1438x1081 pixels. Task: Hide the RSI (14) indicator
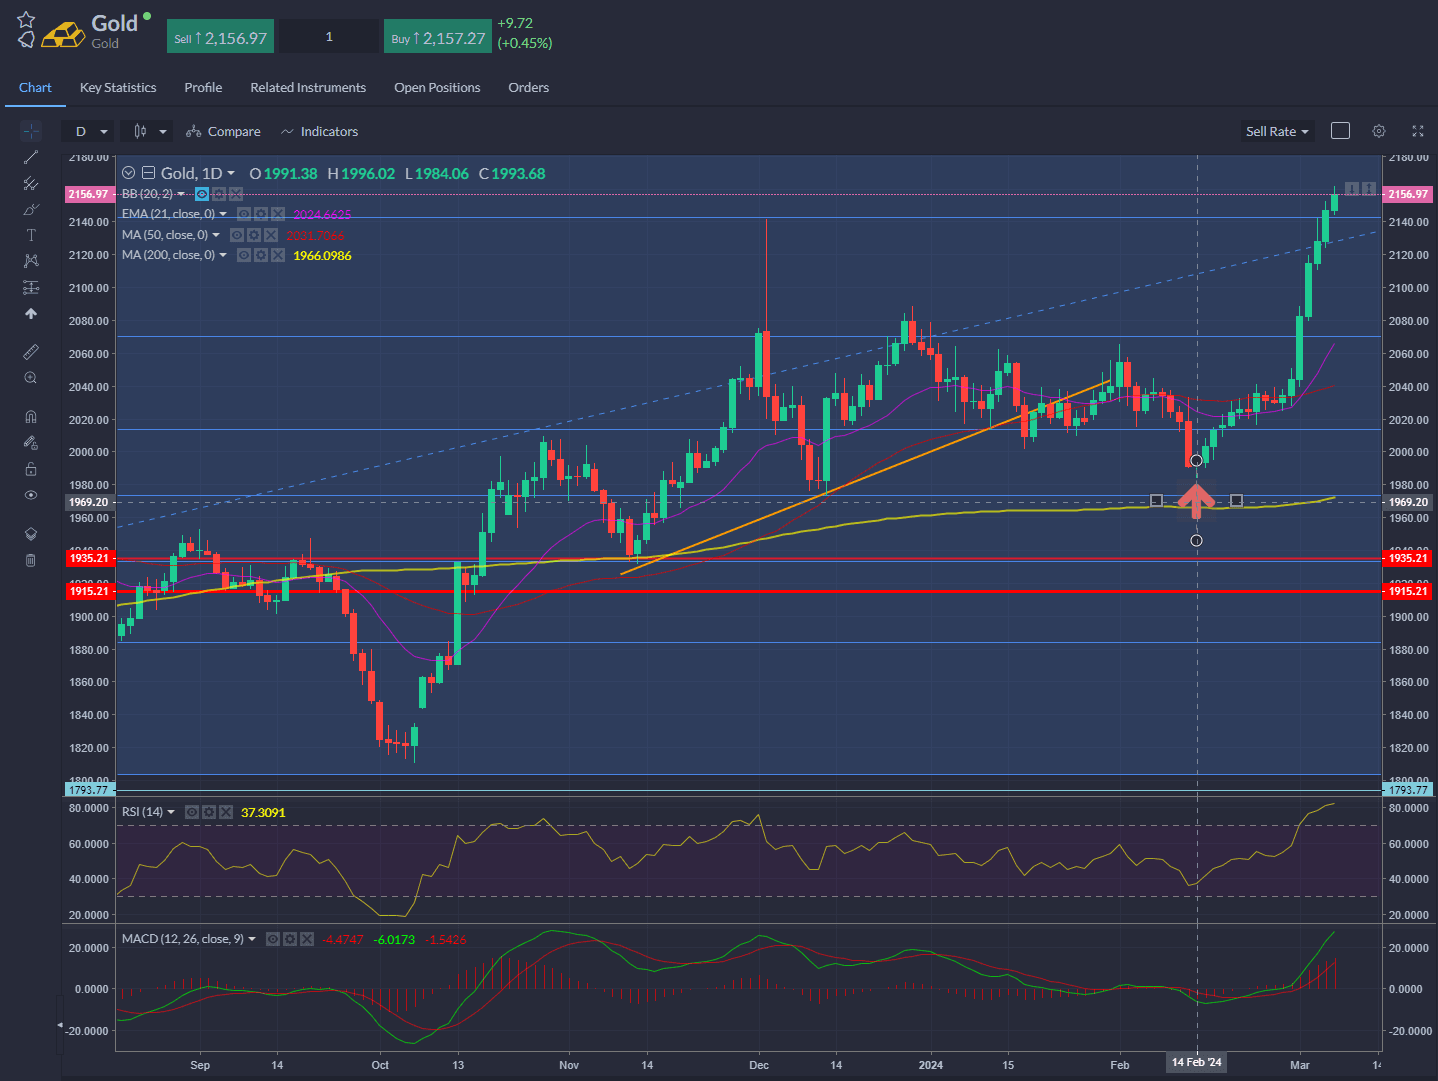tap(190, 812)
